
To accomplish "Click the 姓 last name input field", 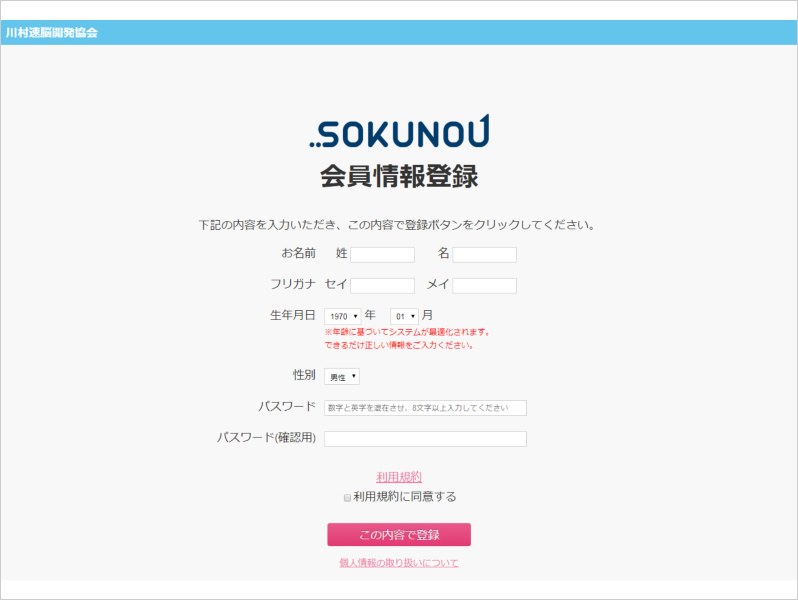I will tap(382, 255).
